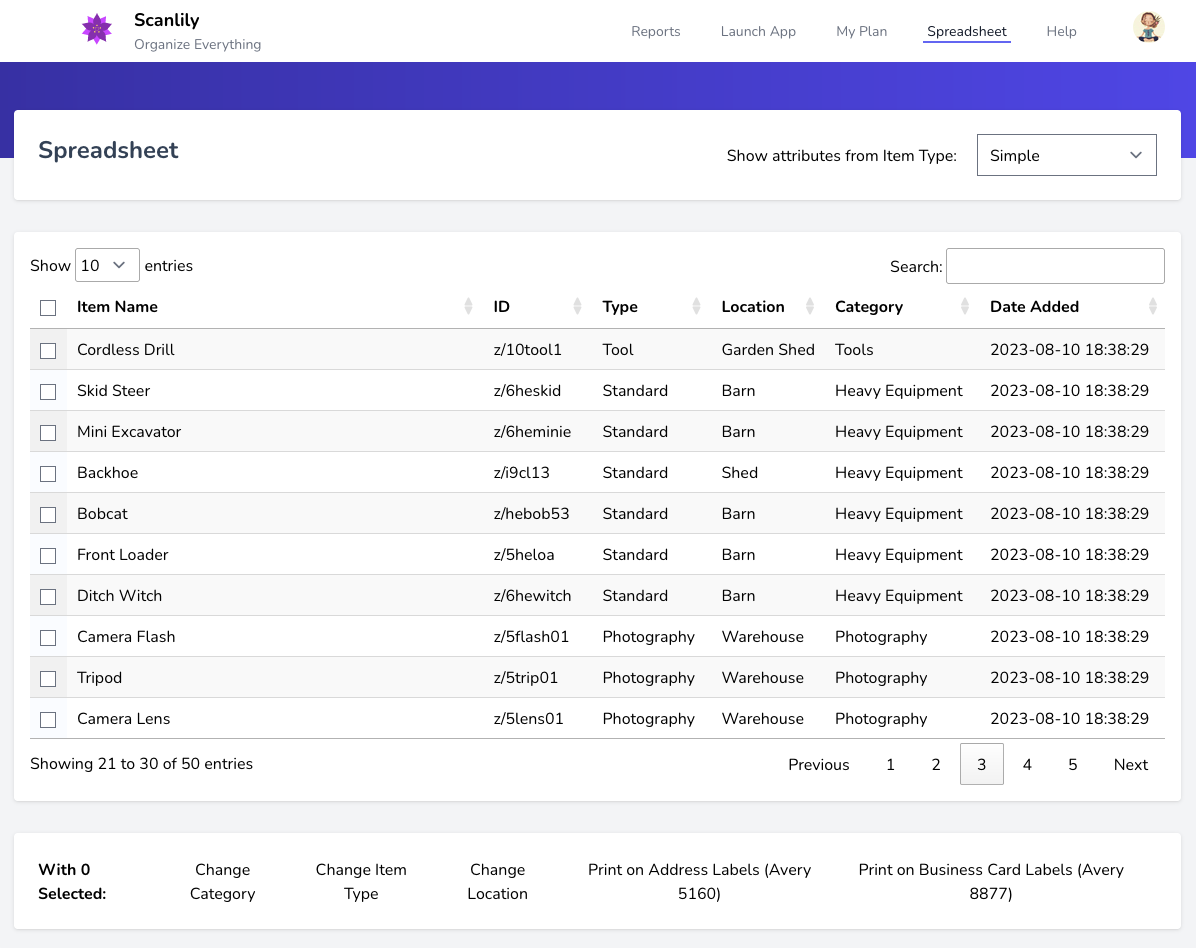Focus the Search input field
The image size is (1196, 948).
pyautogui.click(x=1055, y=266)
